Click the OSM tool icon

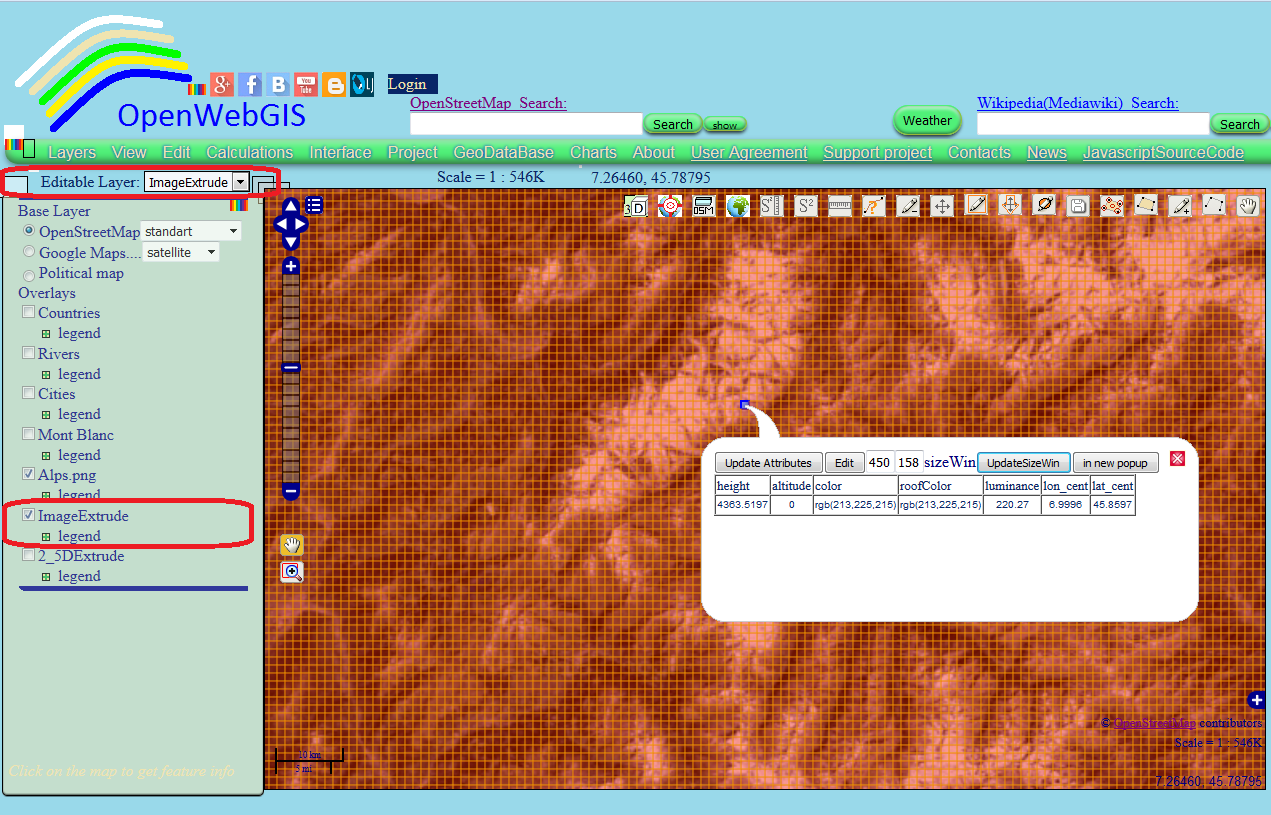(703, 206)
